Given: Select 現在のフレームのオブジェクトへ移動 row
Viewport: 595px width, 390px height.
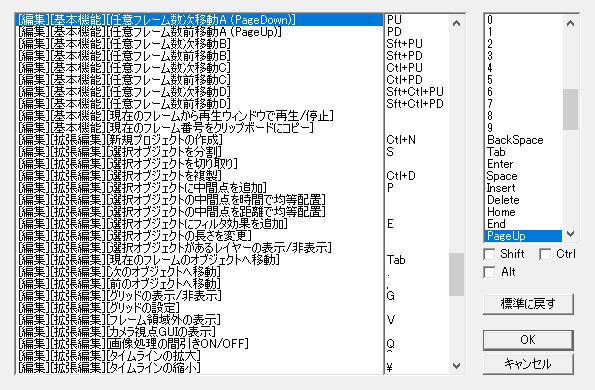Looking at the screenshot, I should tap(199, 260).
